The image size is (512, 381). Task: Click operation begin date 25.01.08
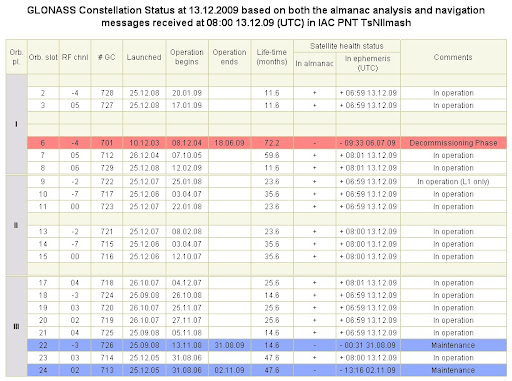point(187,182)
